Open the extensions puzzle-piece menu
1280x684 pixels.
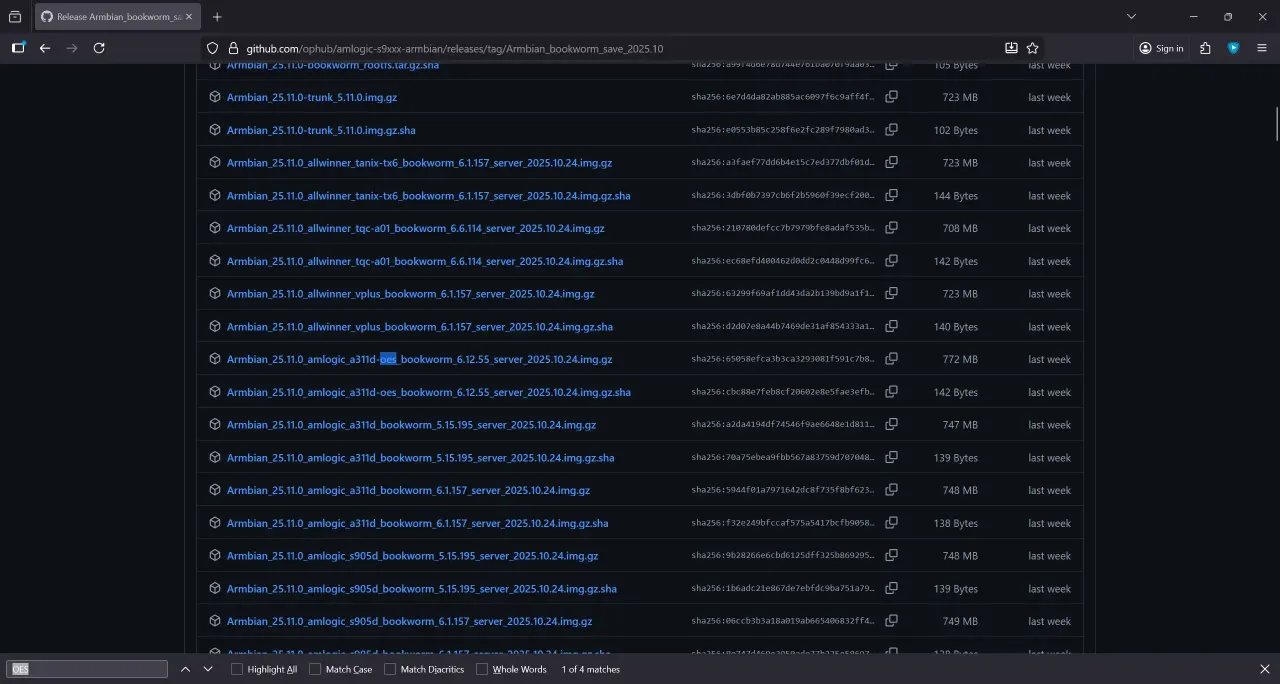point(1205,48)
